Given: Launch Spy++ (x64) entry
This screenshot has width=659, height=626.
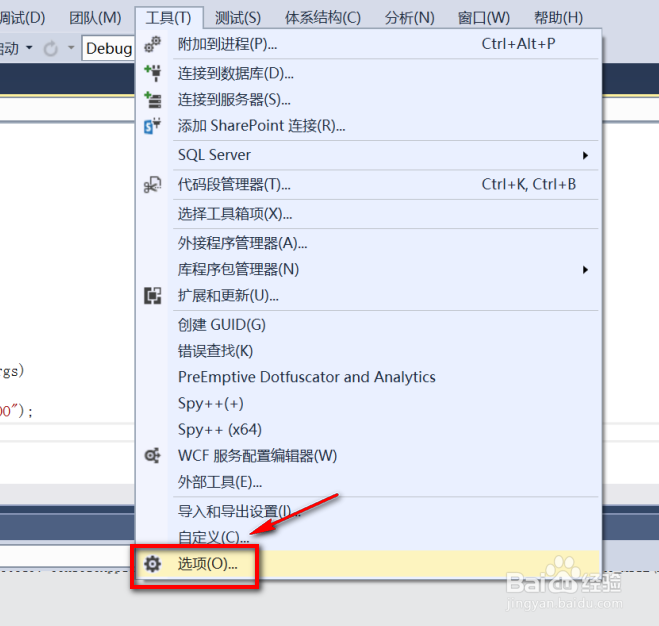Looking at the screenshot, I should tap(369, 429).
